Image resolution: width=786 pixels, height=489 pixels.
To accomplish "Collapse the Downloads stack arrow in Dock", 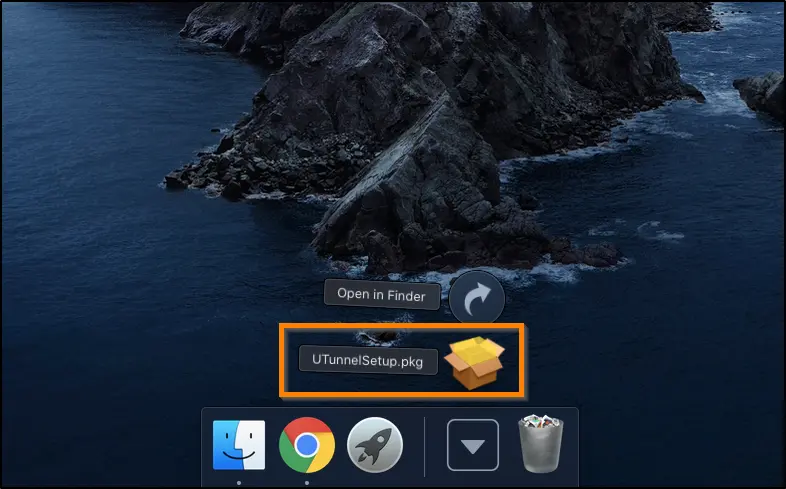I will click(473, 445).
